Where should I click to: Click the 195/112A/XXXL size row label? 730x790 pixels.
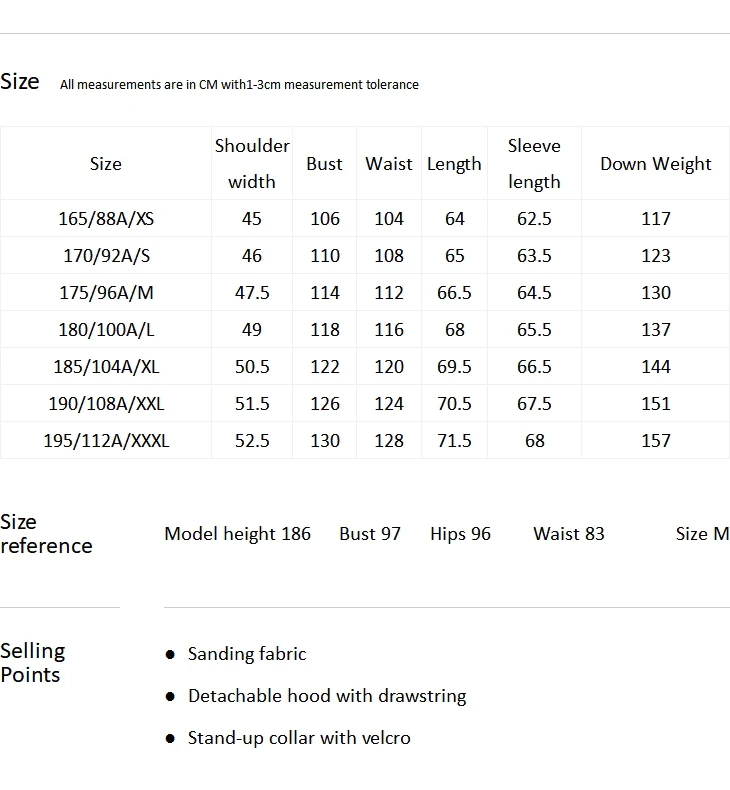pos(106,441)
